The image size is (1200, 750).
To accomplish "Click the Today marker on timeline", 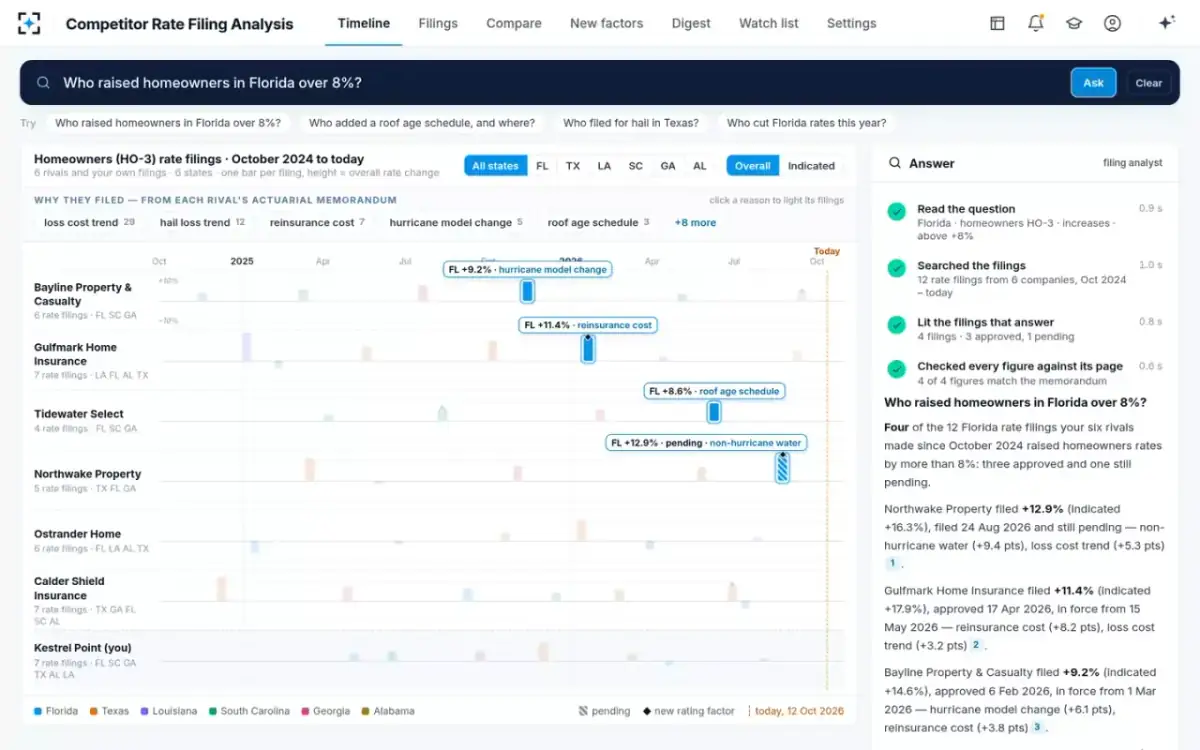I will coord(827,251).
